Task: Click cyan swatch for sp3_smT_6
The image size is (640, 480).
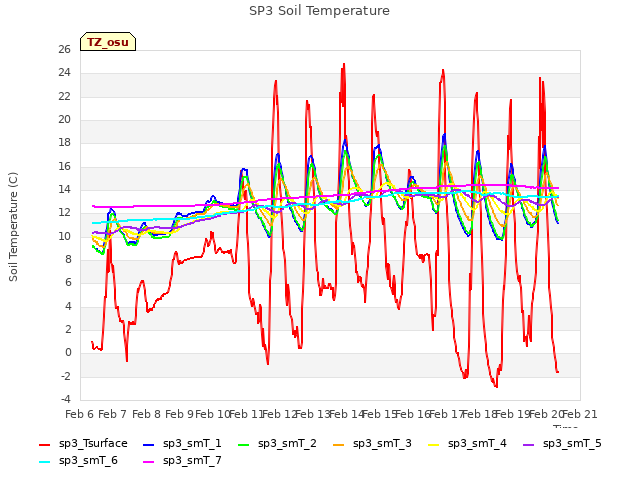Action: coord(44,462)
